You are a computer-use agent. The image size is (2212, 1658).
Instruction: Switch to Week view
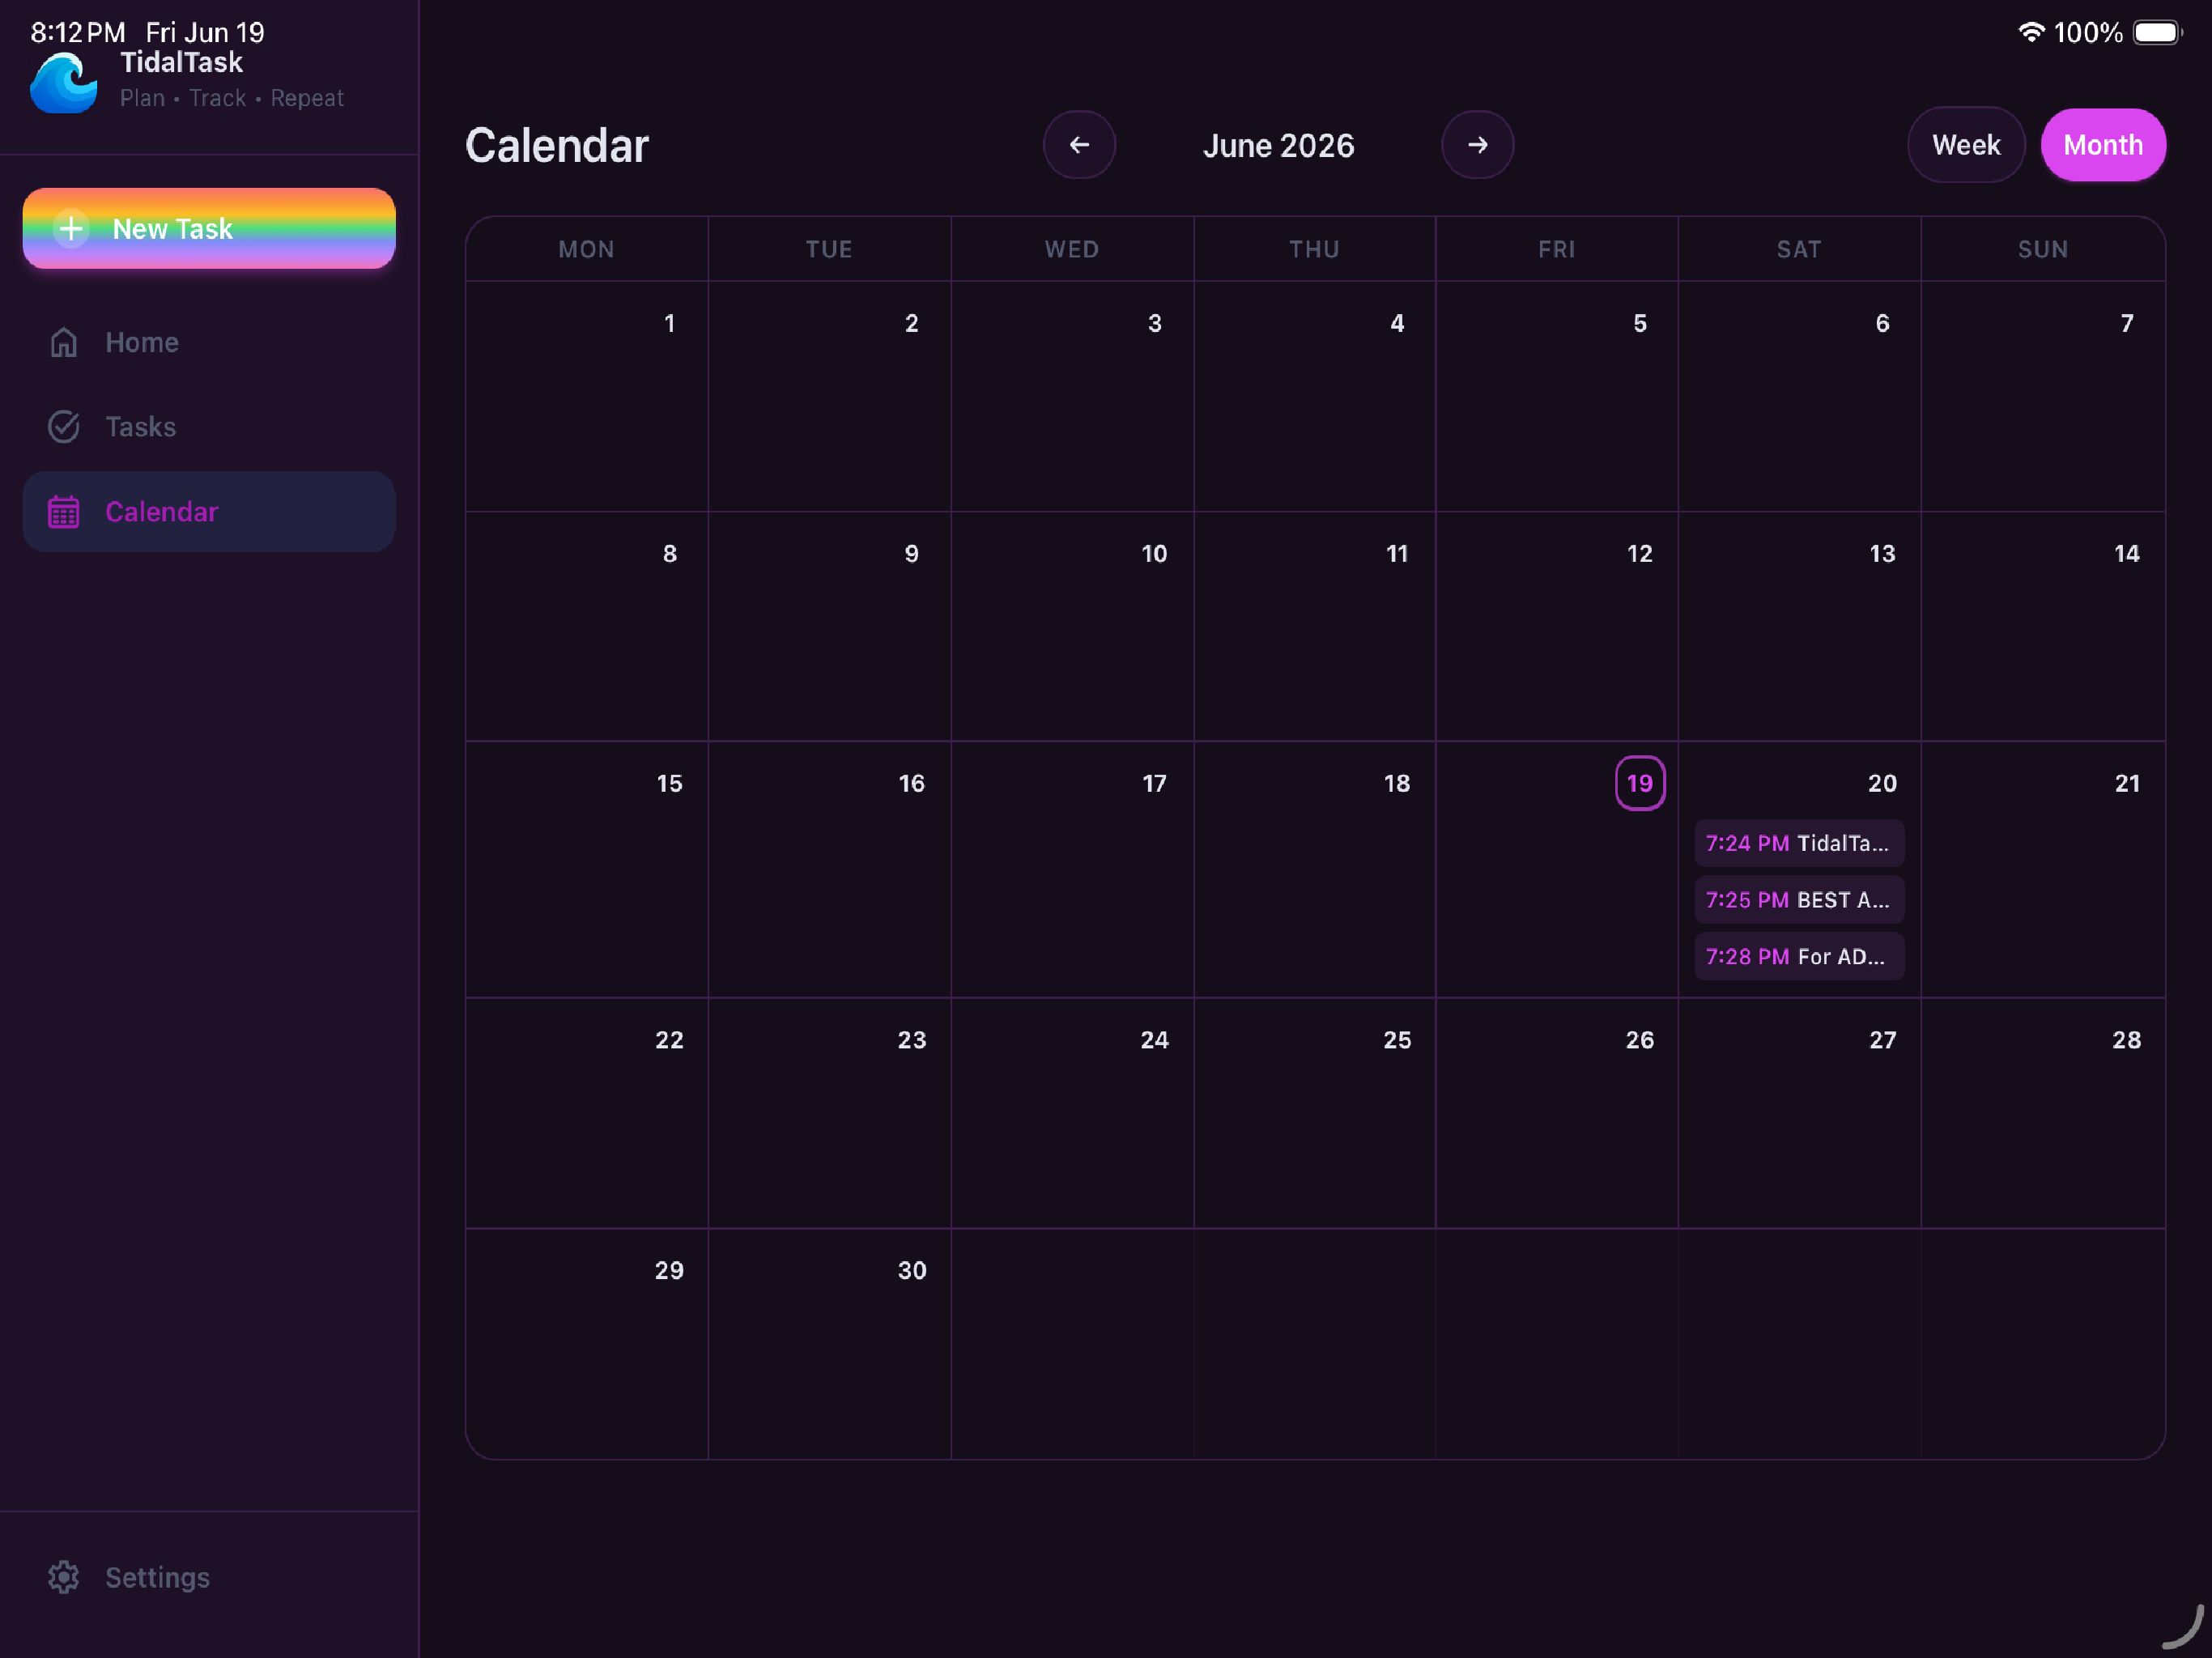[x=1966, y=145]
